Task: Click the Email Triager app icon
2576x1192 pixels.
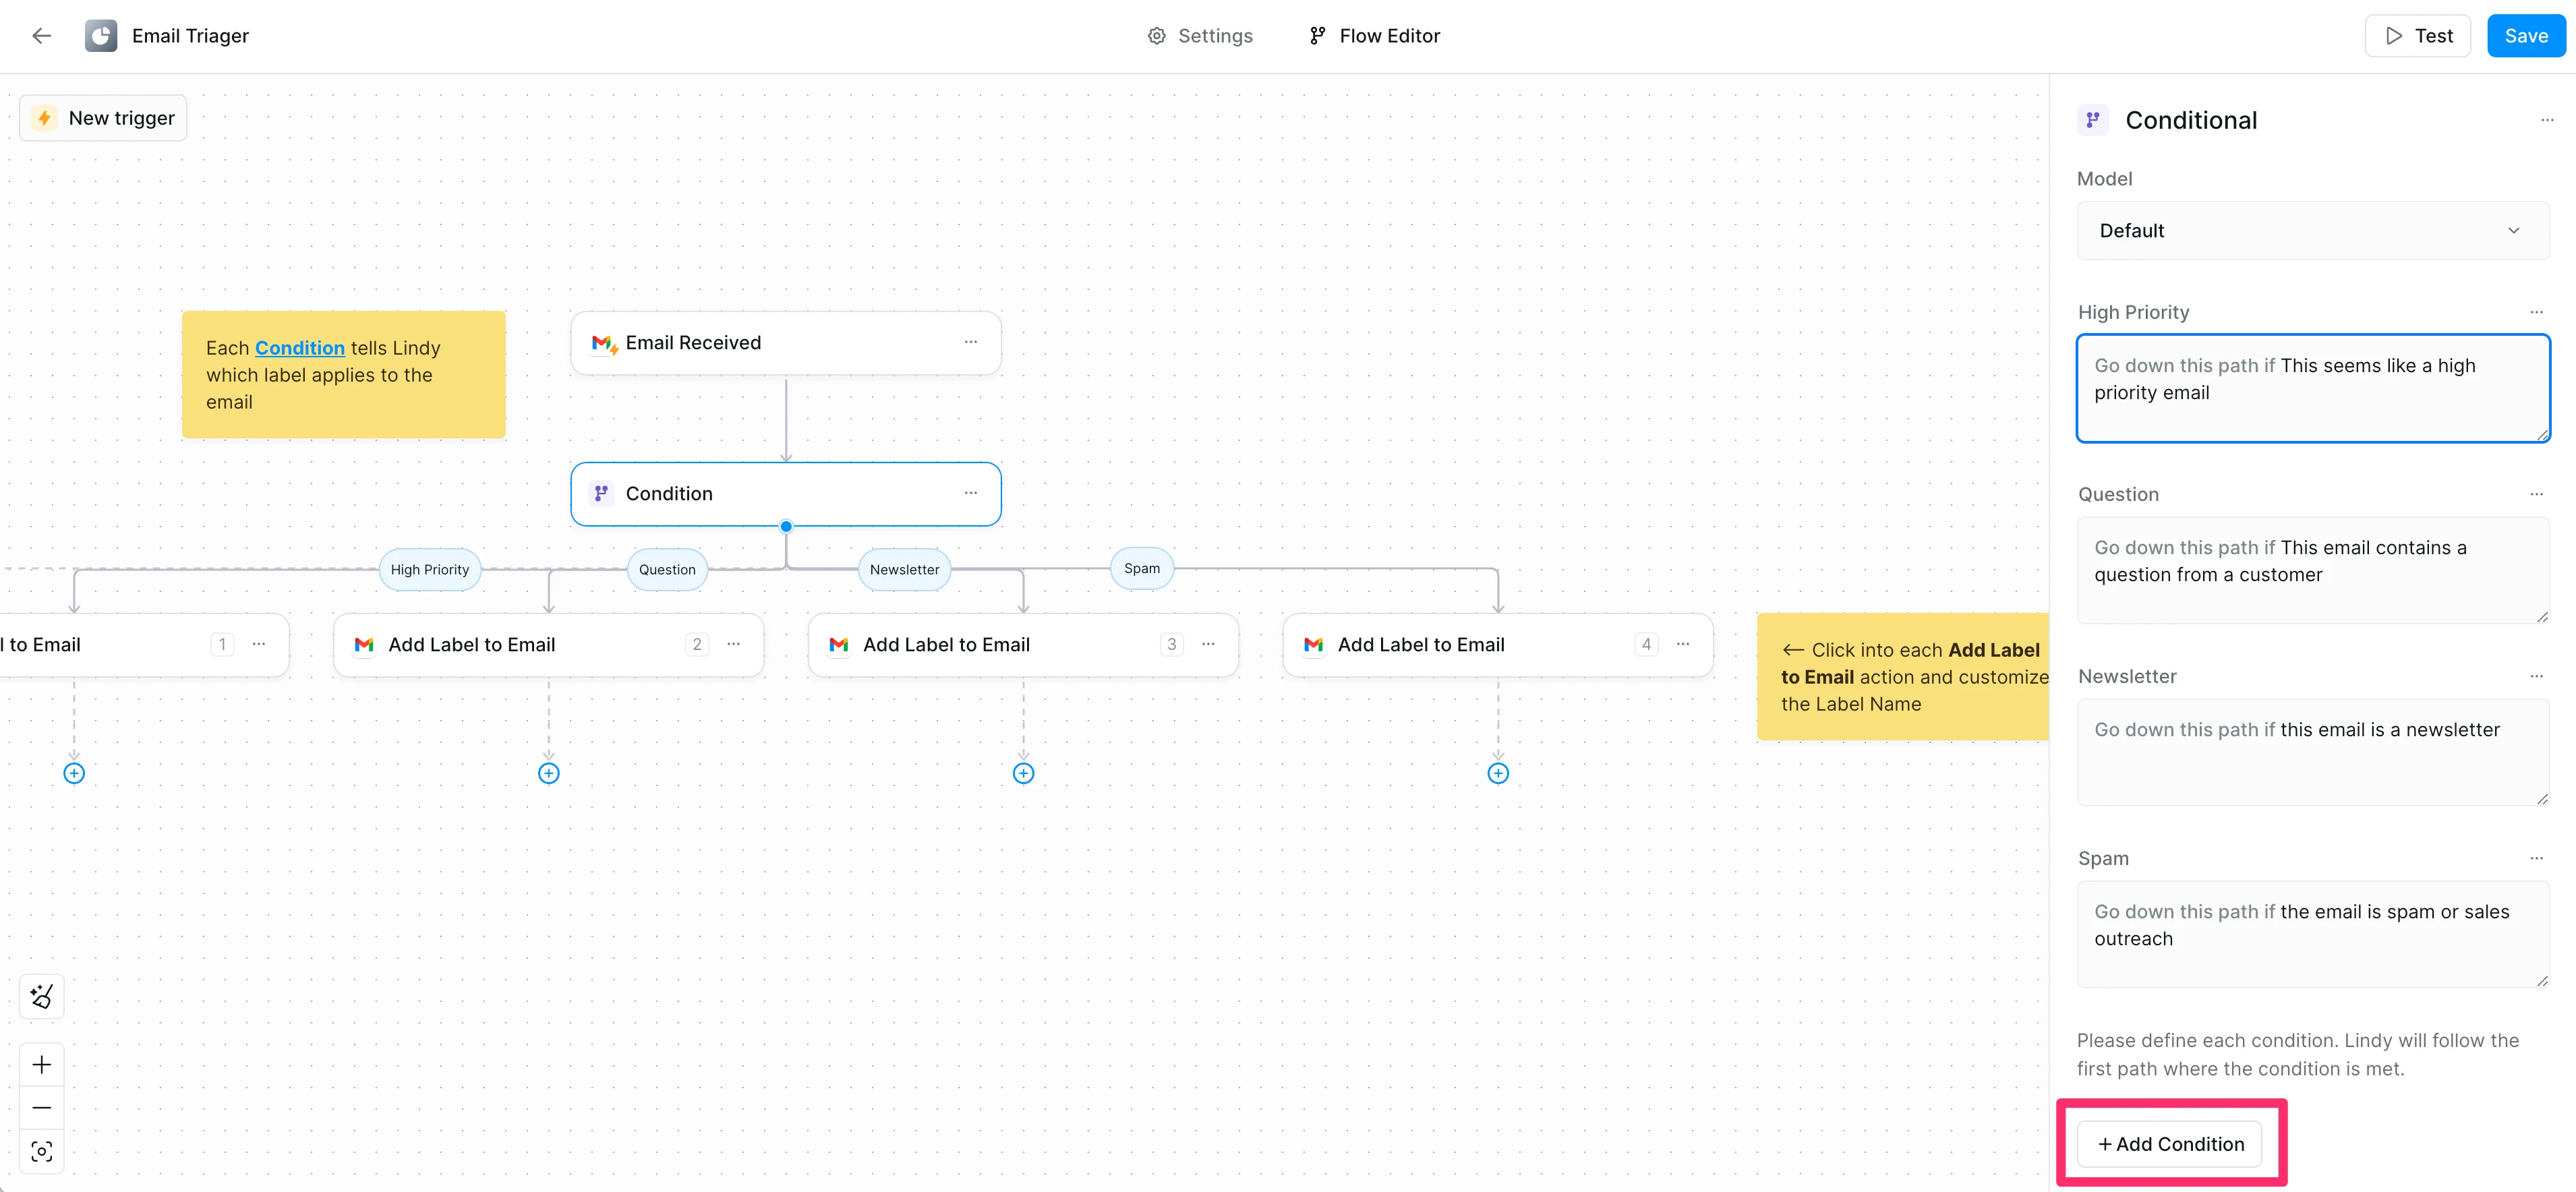Action: (100, 36)
